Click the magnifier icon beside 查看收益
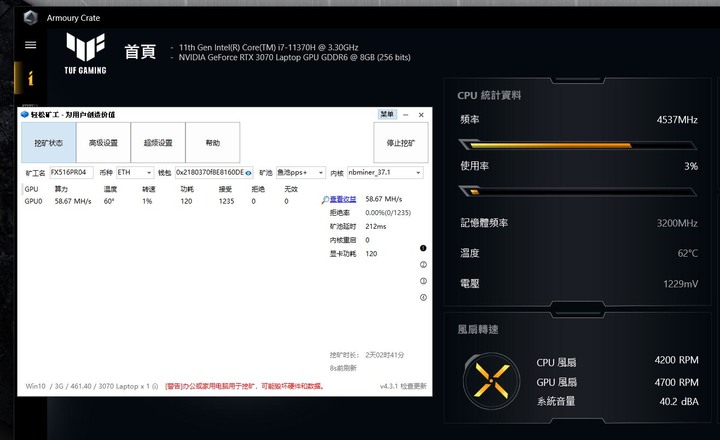 pyautogui.click(x=325, y=199)
